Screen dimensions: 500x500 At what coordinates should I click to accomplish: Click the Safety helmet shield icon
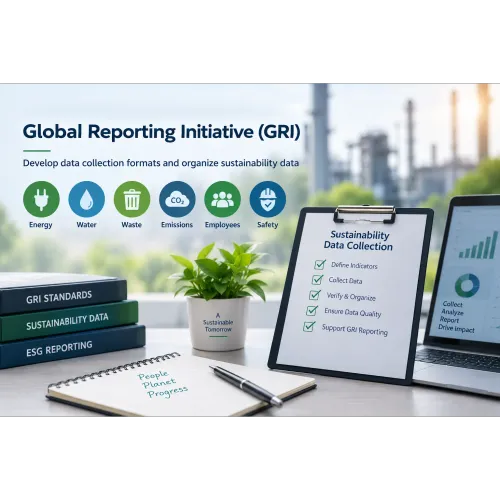pyautogui.click(x=268, y=199)
